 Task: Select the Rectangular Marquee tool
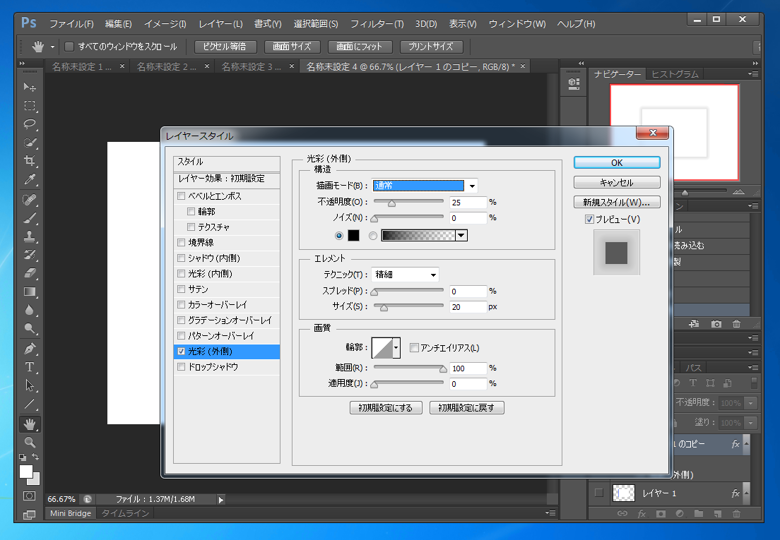pos(30,105)
